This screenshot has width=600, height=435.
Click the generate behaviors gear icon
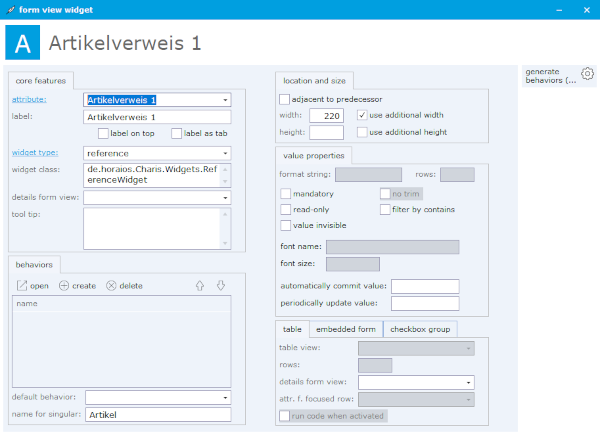[x=587, y=74]
